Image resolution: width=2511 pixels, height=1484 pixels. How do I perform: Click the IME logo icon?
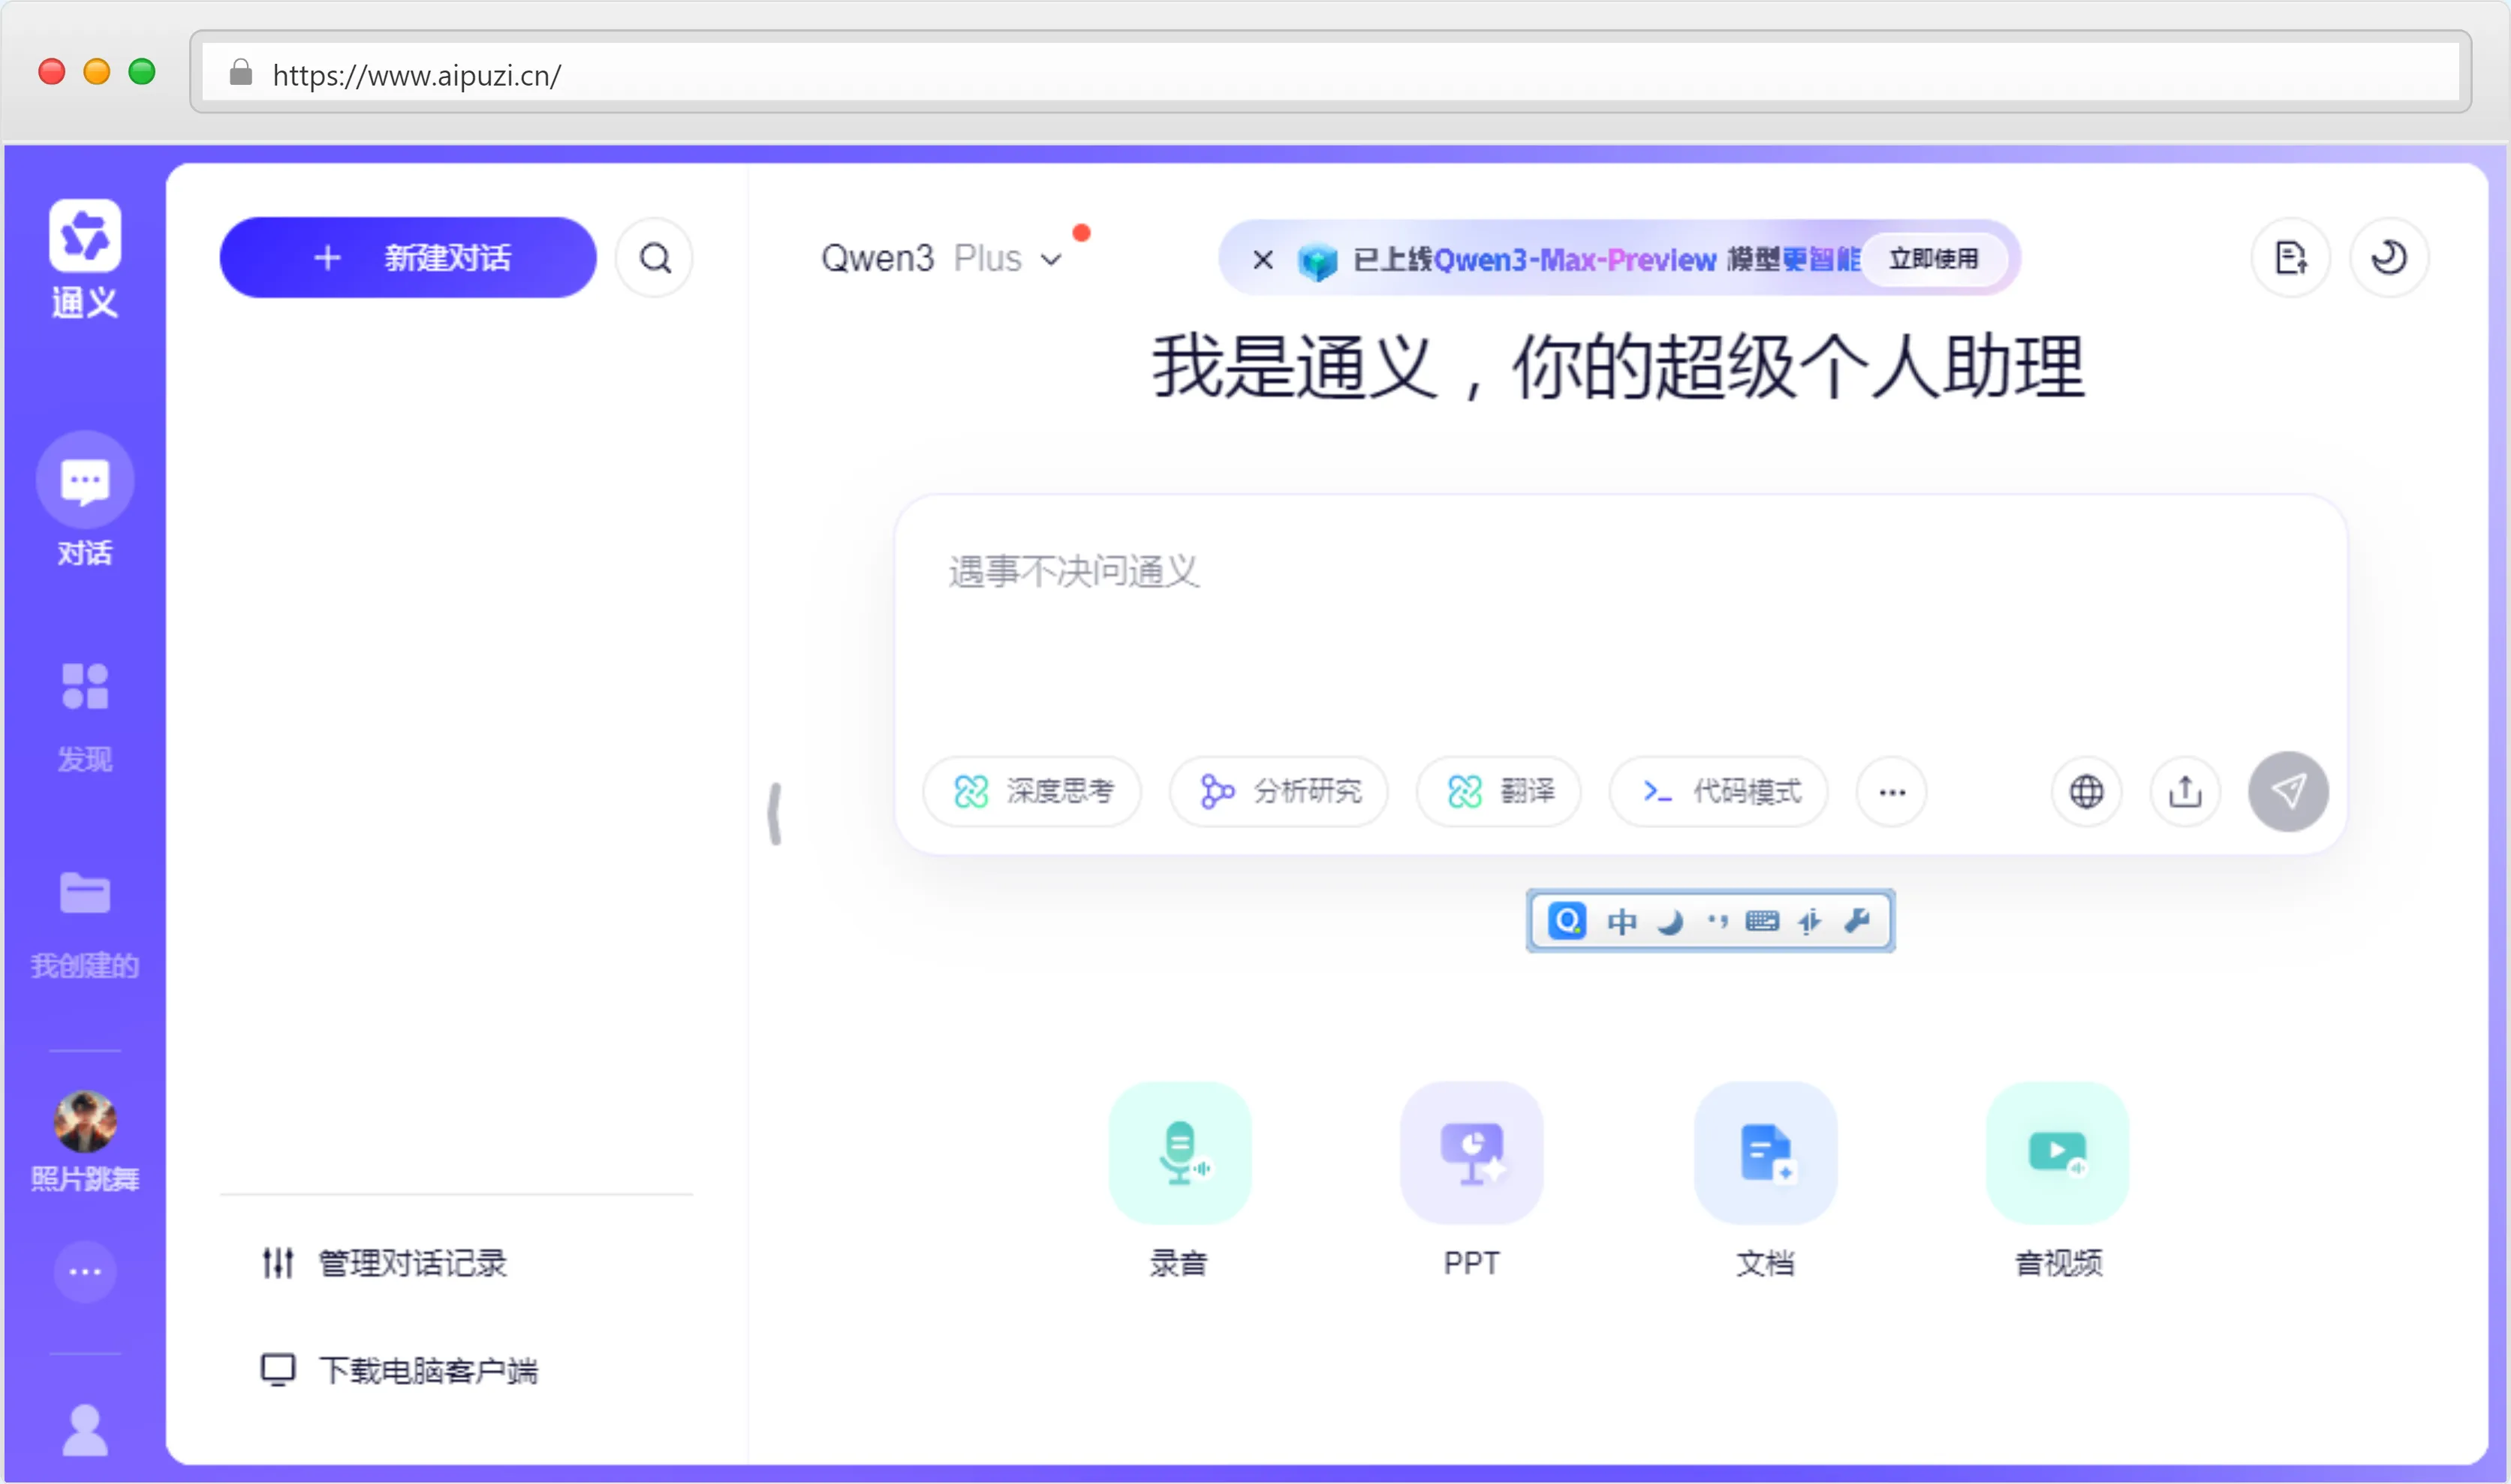1566,920
